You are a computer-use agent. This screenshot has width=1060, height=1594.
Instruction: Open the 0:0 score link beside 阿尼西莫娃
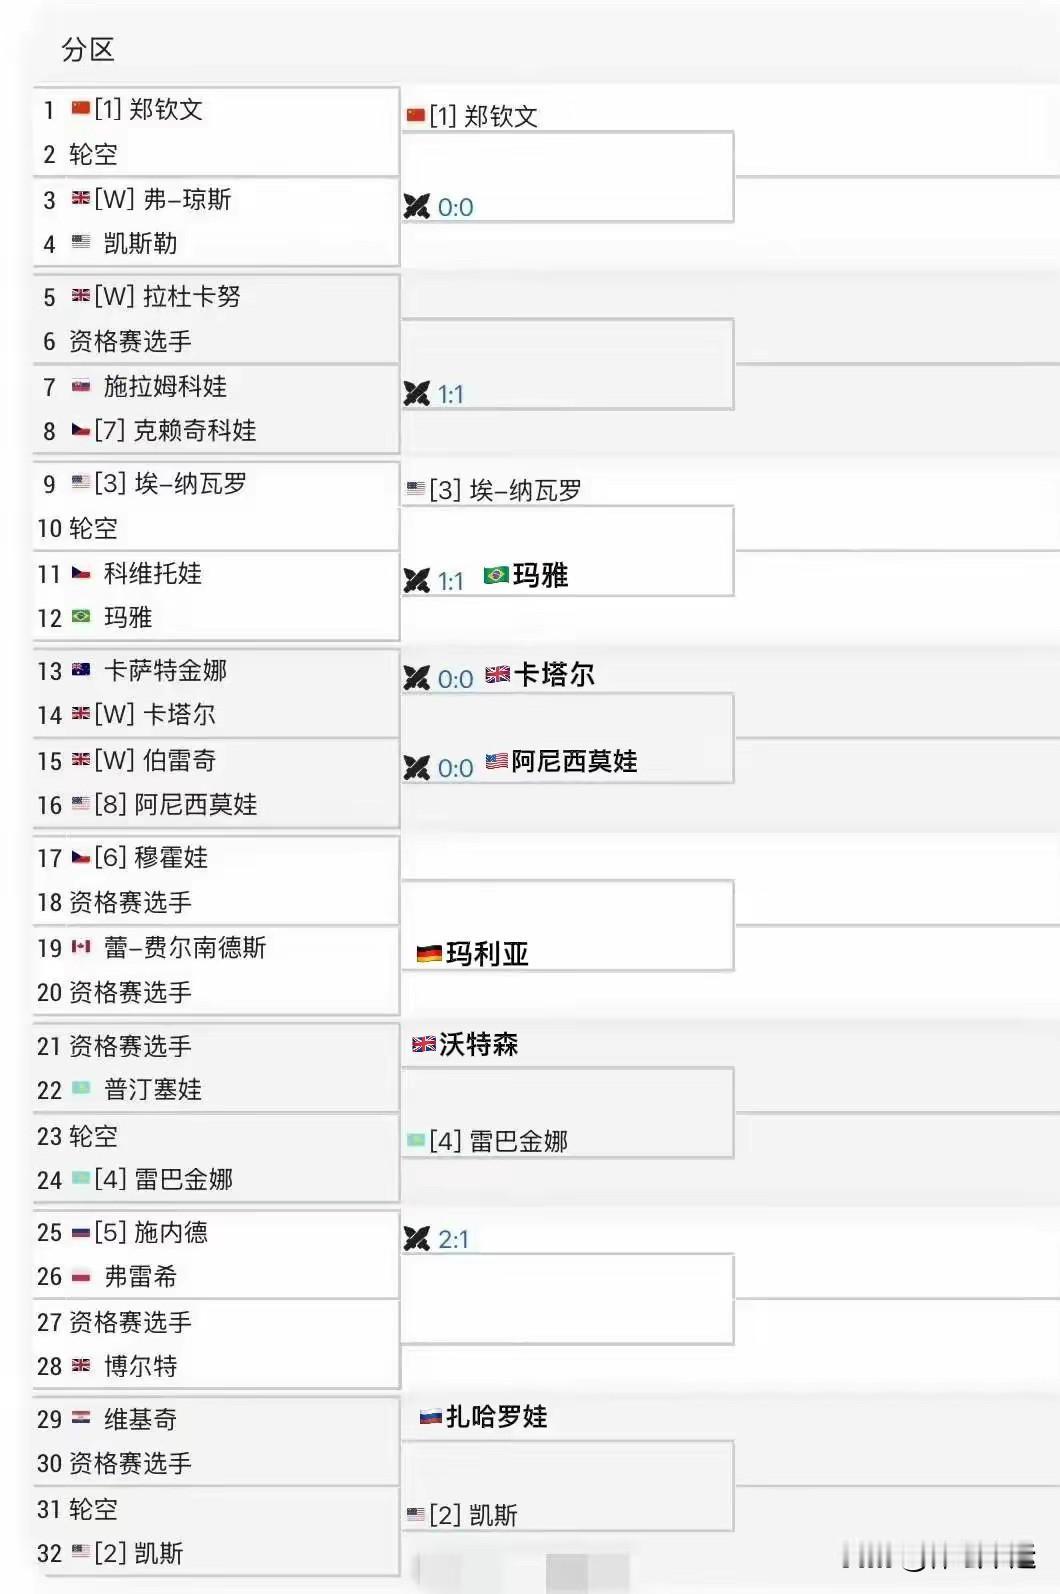(455, 768)
